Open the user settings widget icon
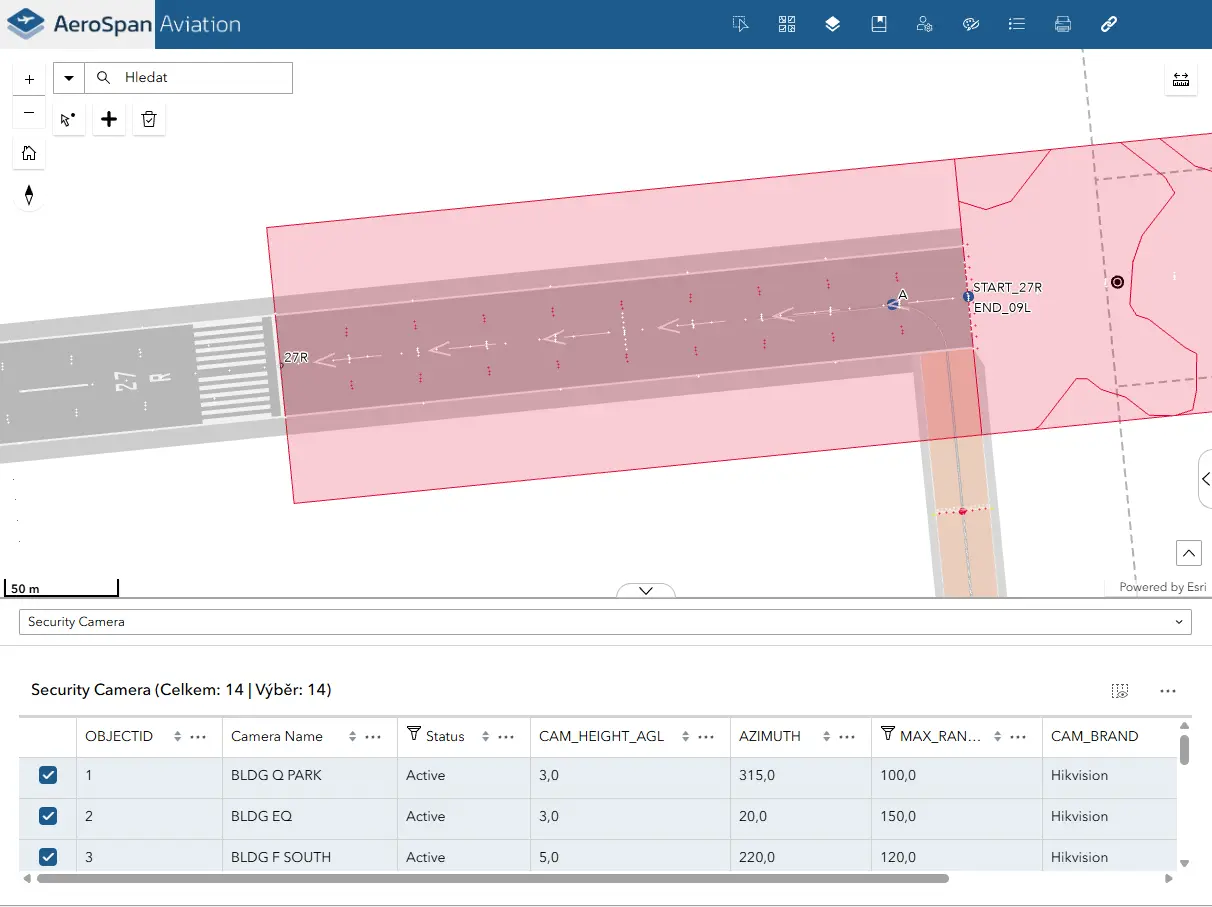Viewport: 1212px width, 907px height. point(924,24)
